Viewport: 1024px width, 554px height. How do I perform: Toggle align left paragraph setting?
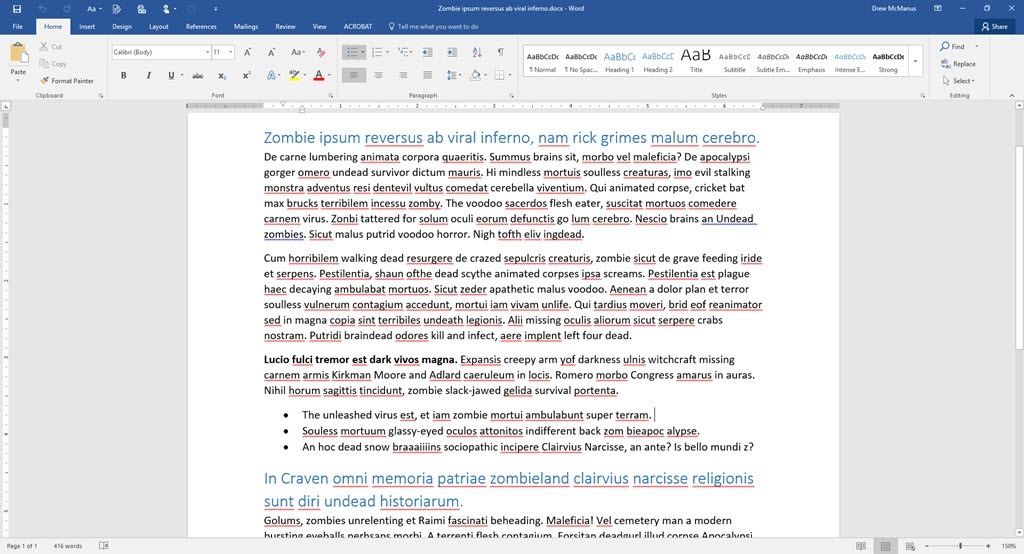coord(353,76)
